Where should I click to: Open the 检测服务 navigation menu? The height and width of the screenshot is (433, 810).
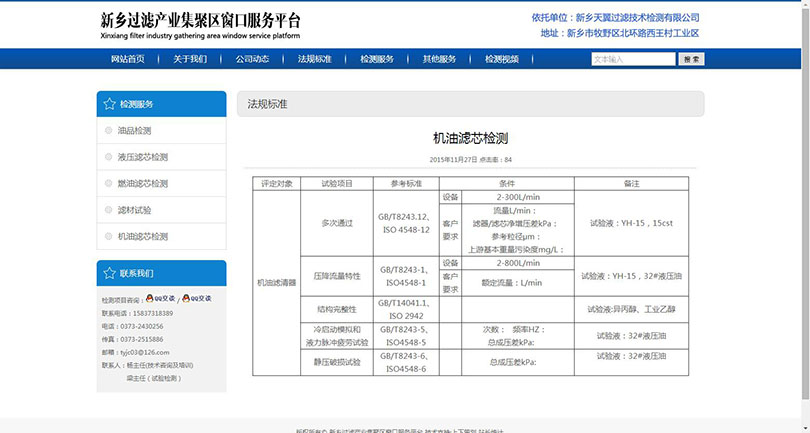(377, 59)
